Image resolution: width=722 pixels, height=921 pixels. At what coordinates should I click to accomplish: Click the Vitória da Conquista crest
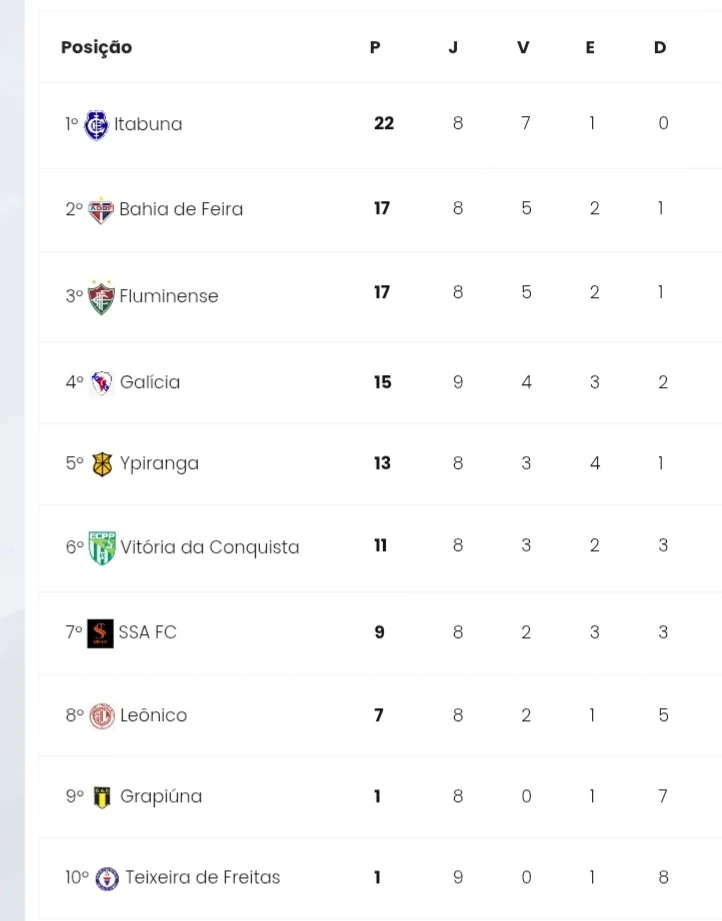tap(101, 548)
